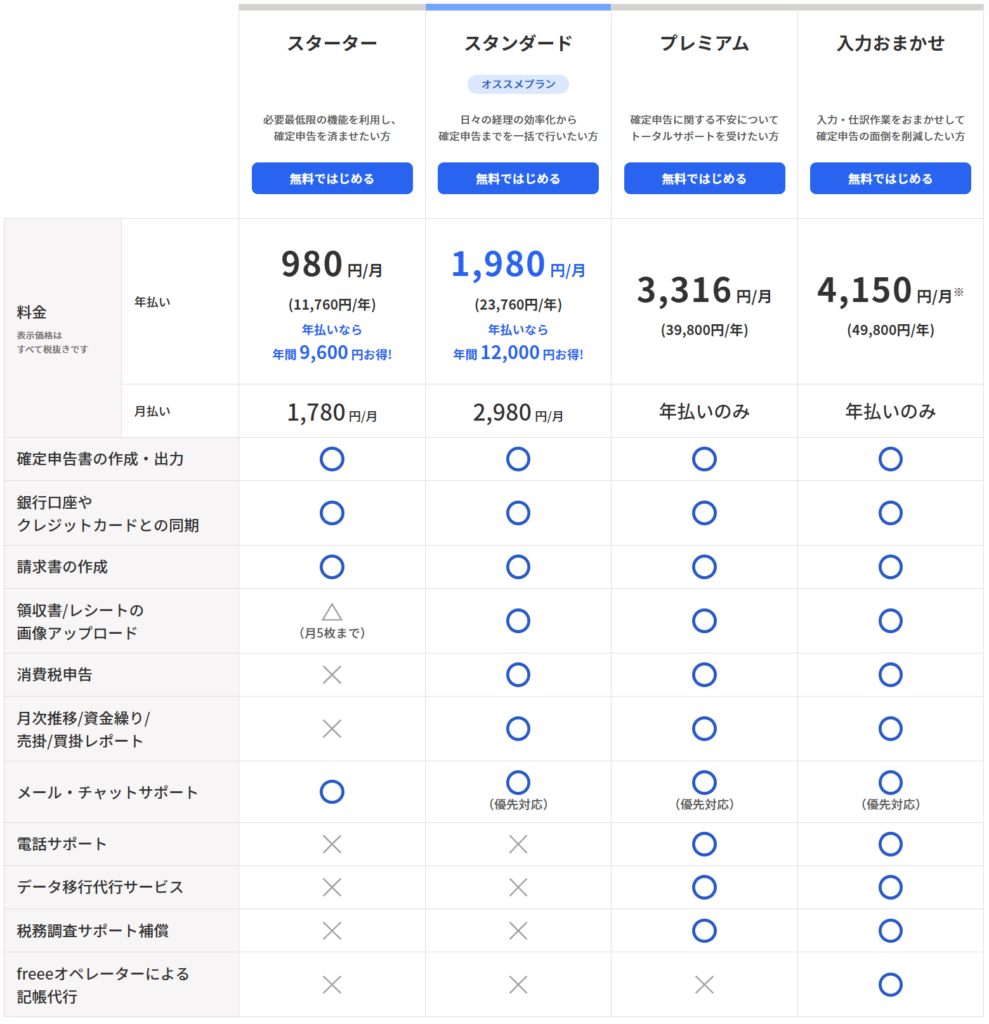This screenshot has height=1024, width=989.
Task: Click circle for メール・チャットサポート in スターター
Action: point(332,792)
